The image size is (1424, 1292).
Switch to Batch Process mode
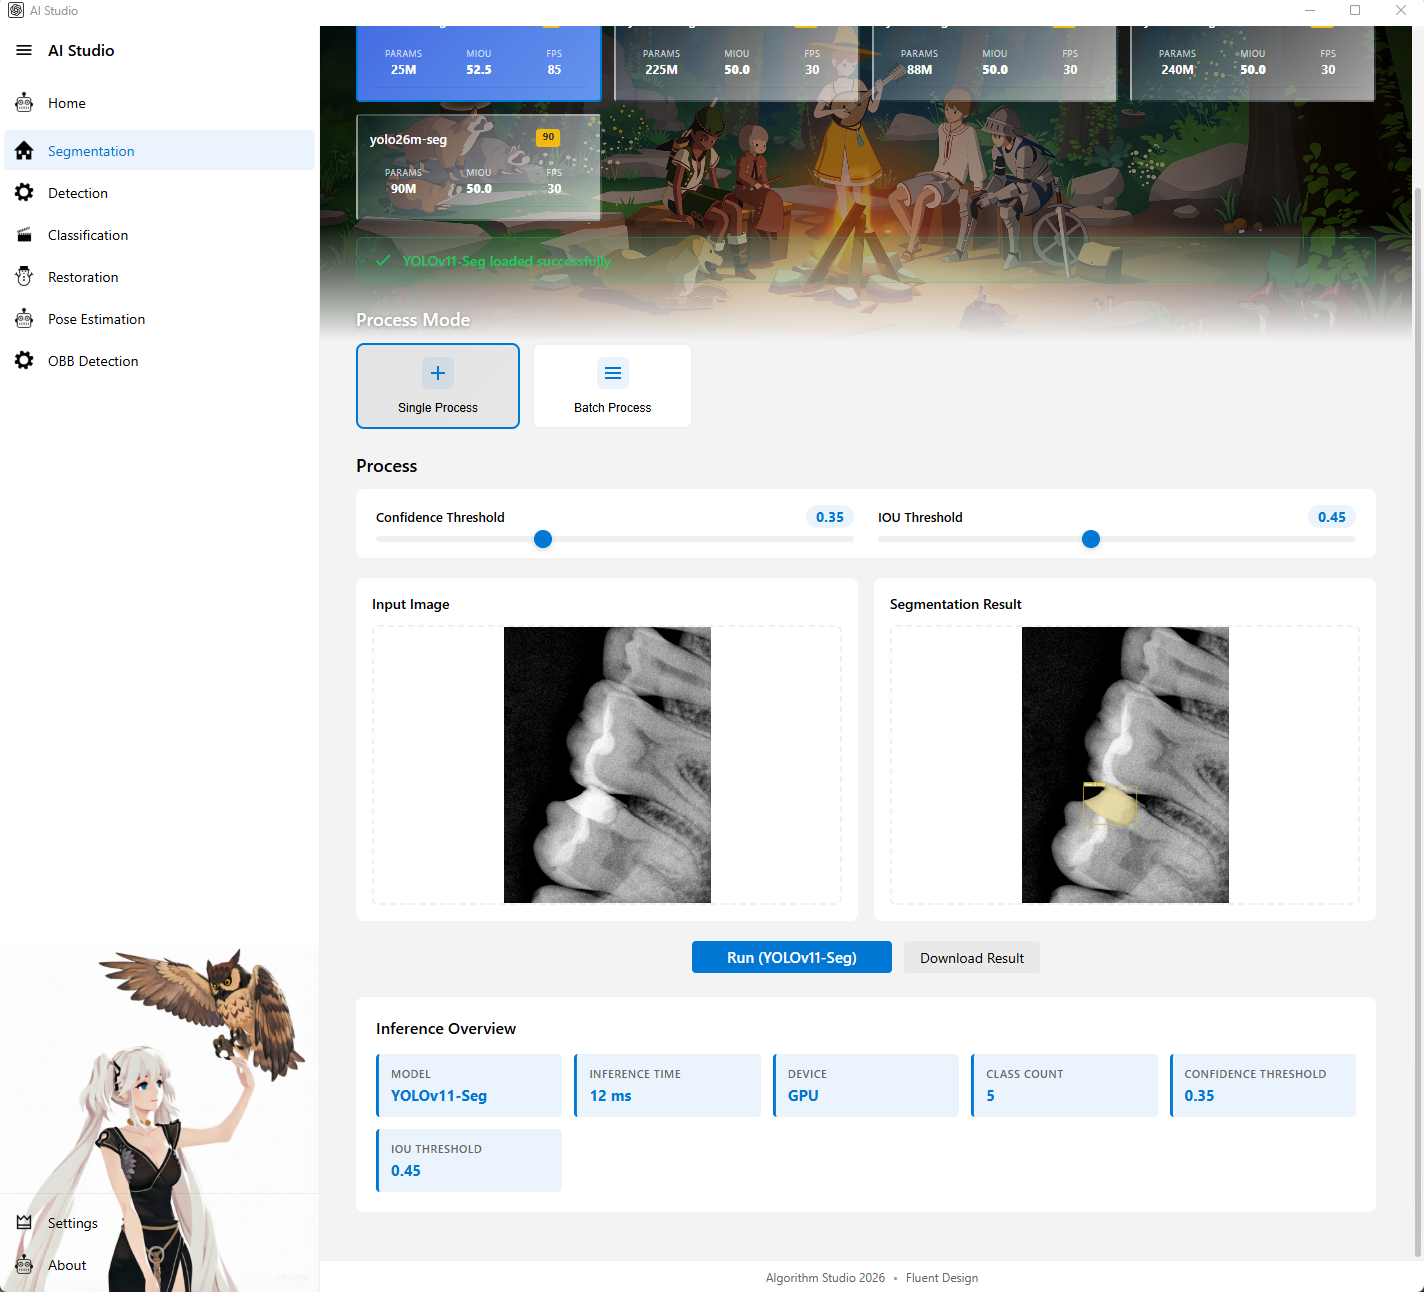point(612,386)
